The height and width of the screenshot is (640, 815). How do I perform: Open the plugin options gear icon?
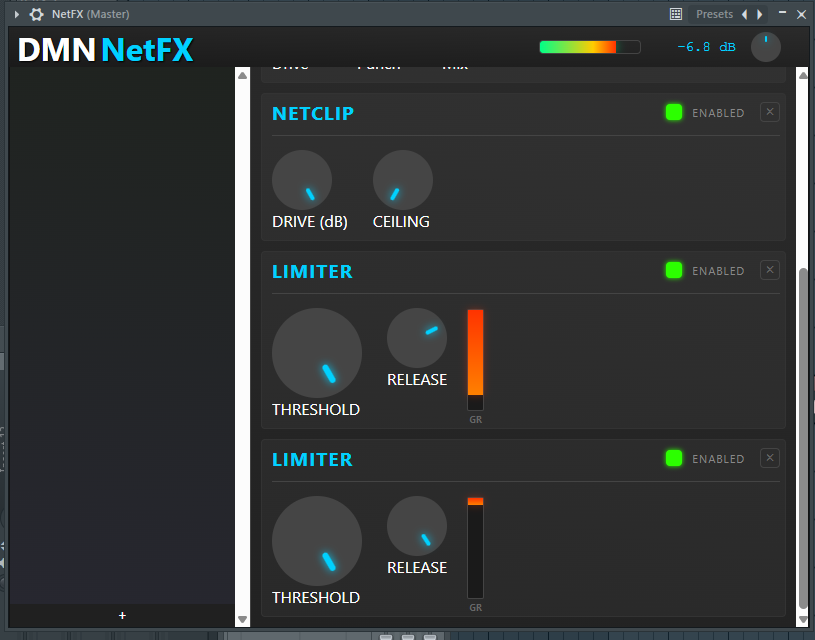pos(36,14)
